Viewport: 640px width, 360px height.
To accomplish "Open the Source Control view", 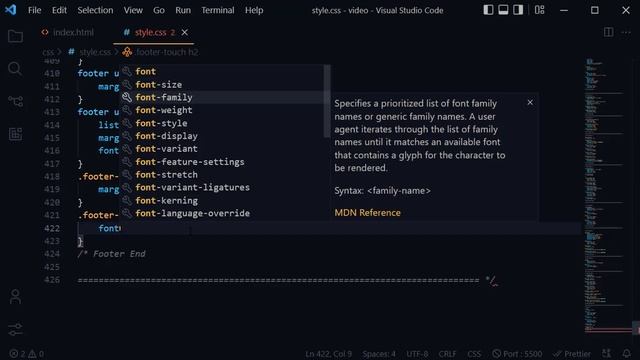I will (x=15, y=101).
